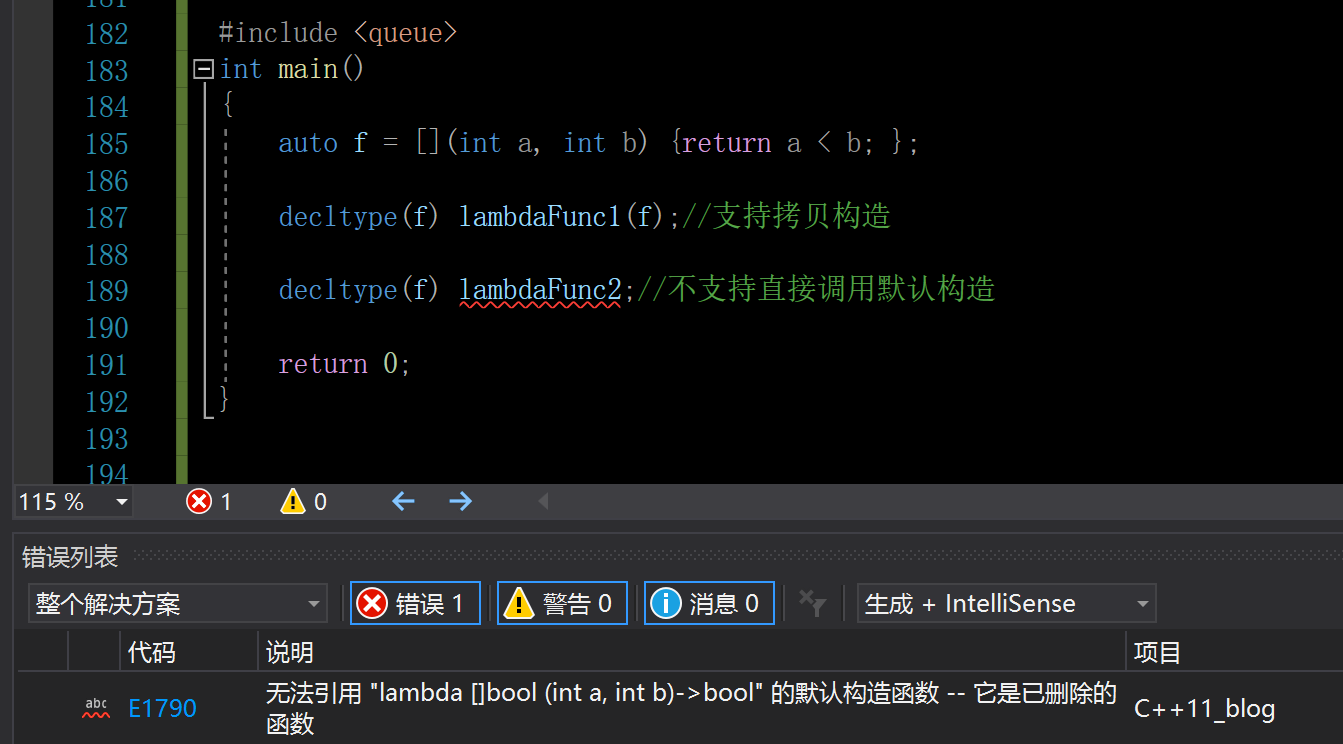Sort error list by 说明 column
The height and width of the screenshot is (744, 1343).
click(x=692, y=653)
